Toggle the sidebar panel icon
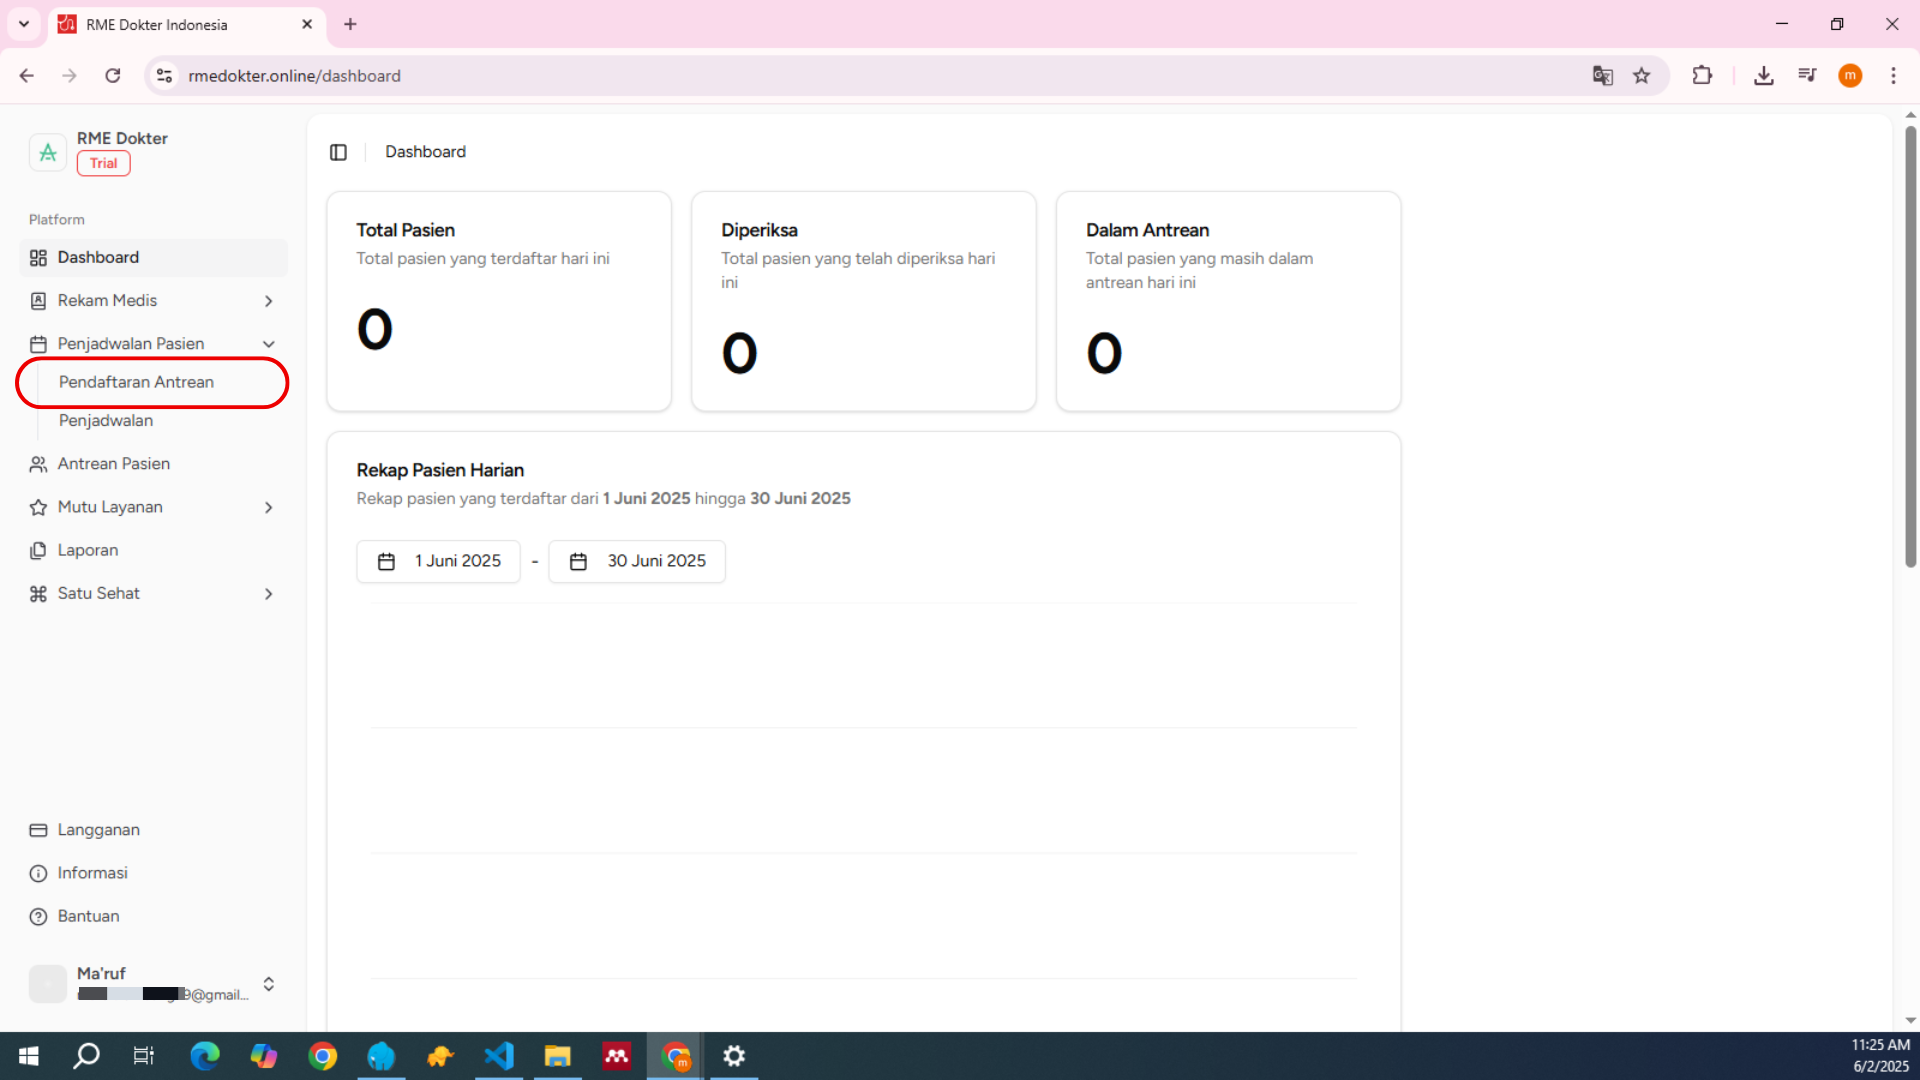 point(338,152)
